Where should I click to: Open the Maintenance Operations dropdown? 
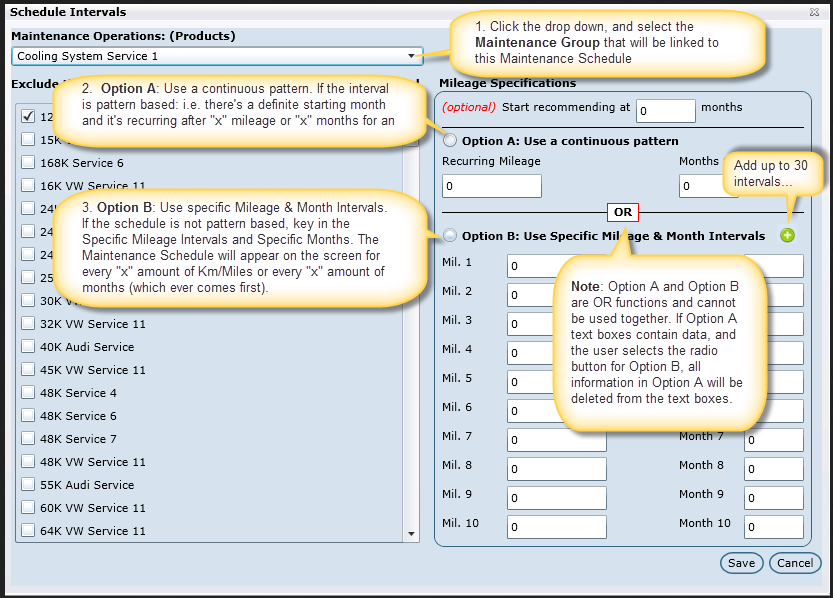point(216,56)
